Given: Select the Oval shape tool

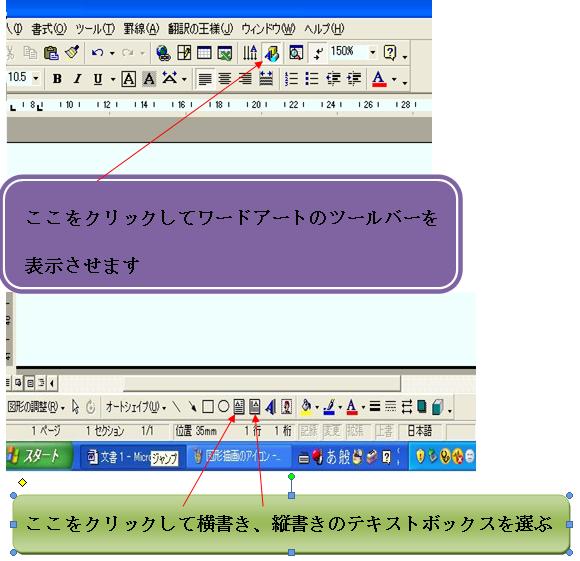Looking at the screenshot, I should 223,407.
